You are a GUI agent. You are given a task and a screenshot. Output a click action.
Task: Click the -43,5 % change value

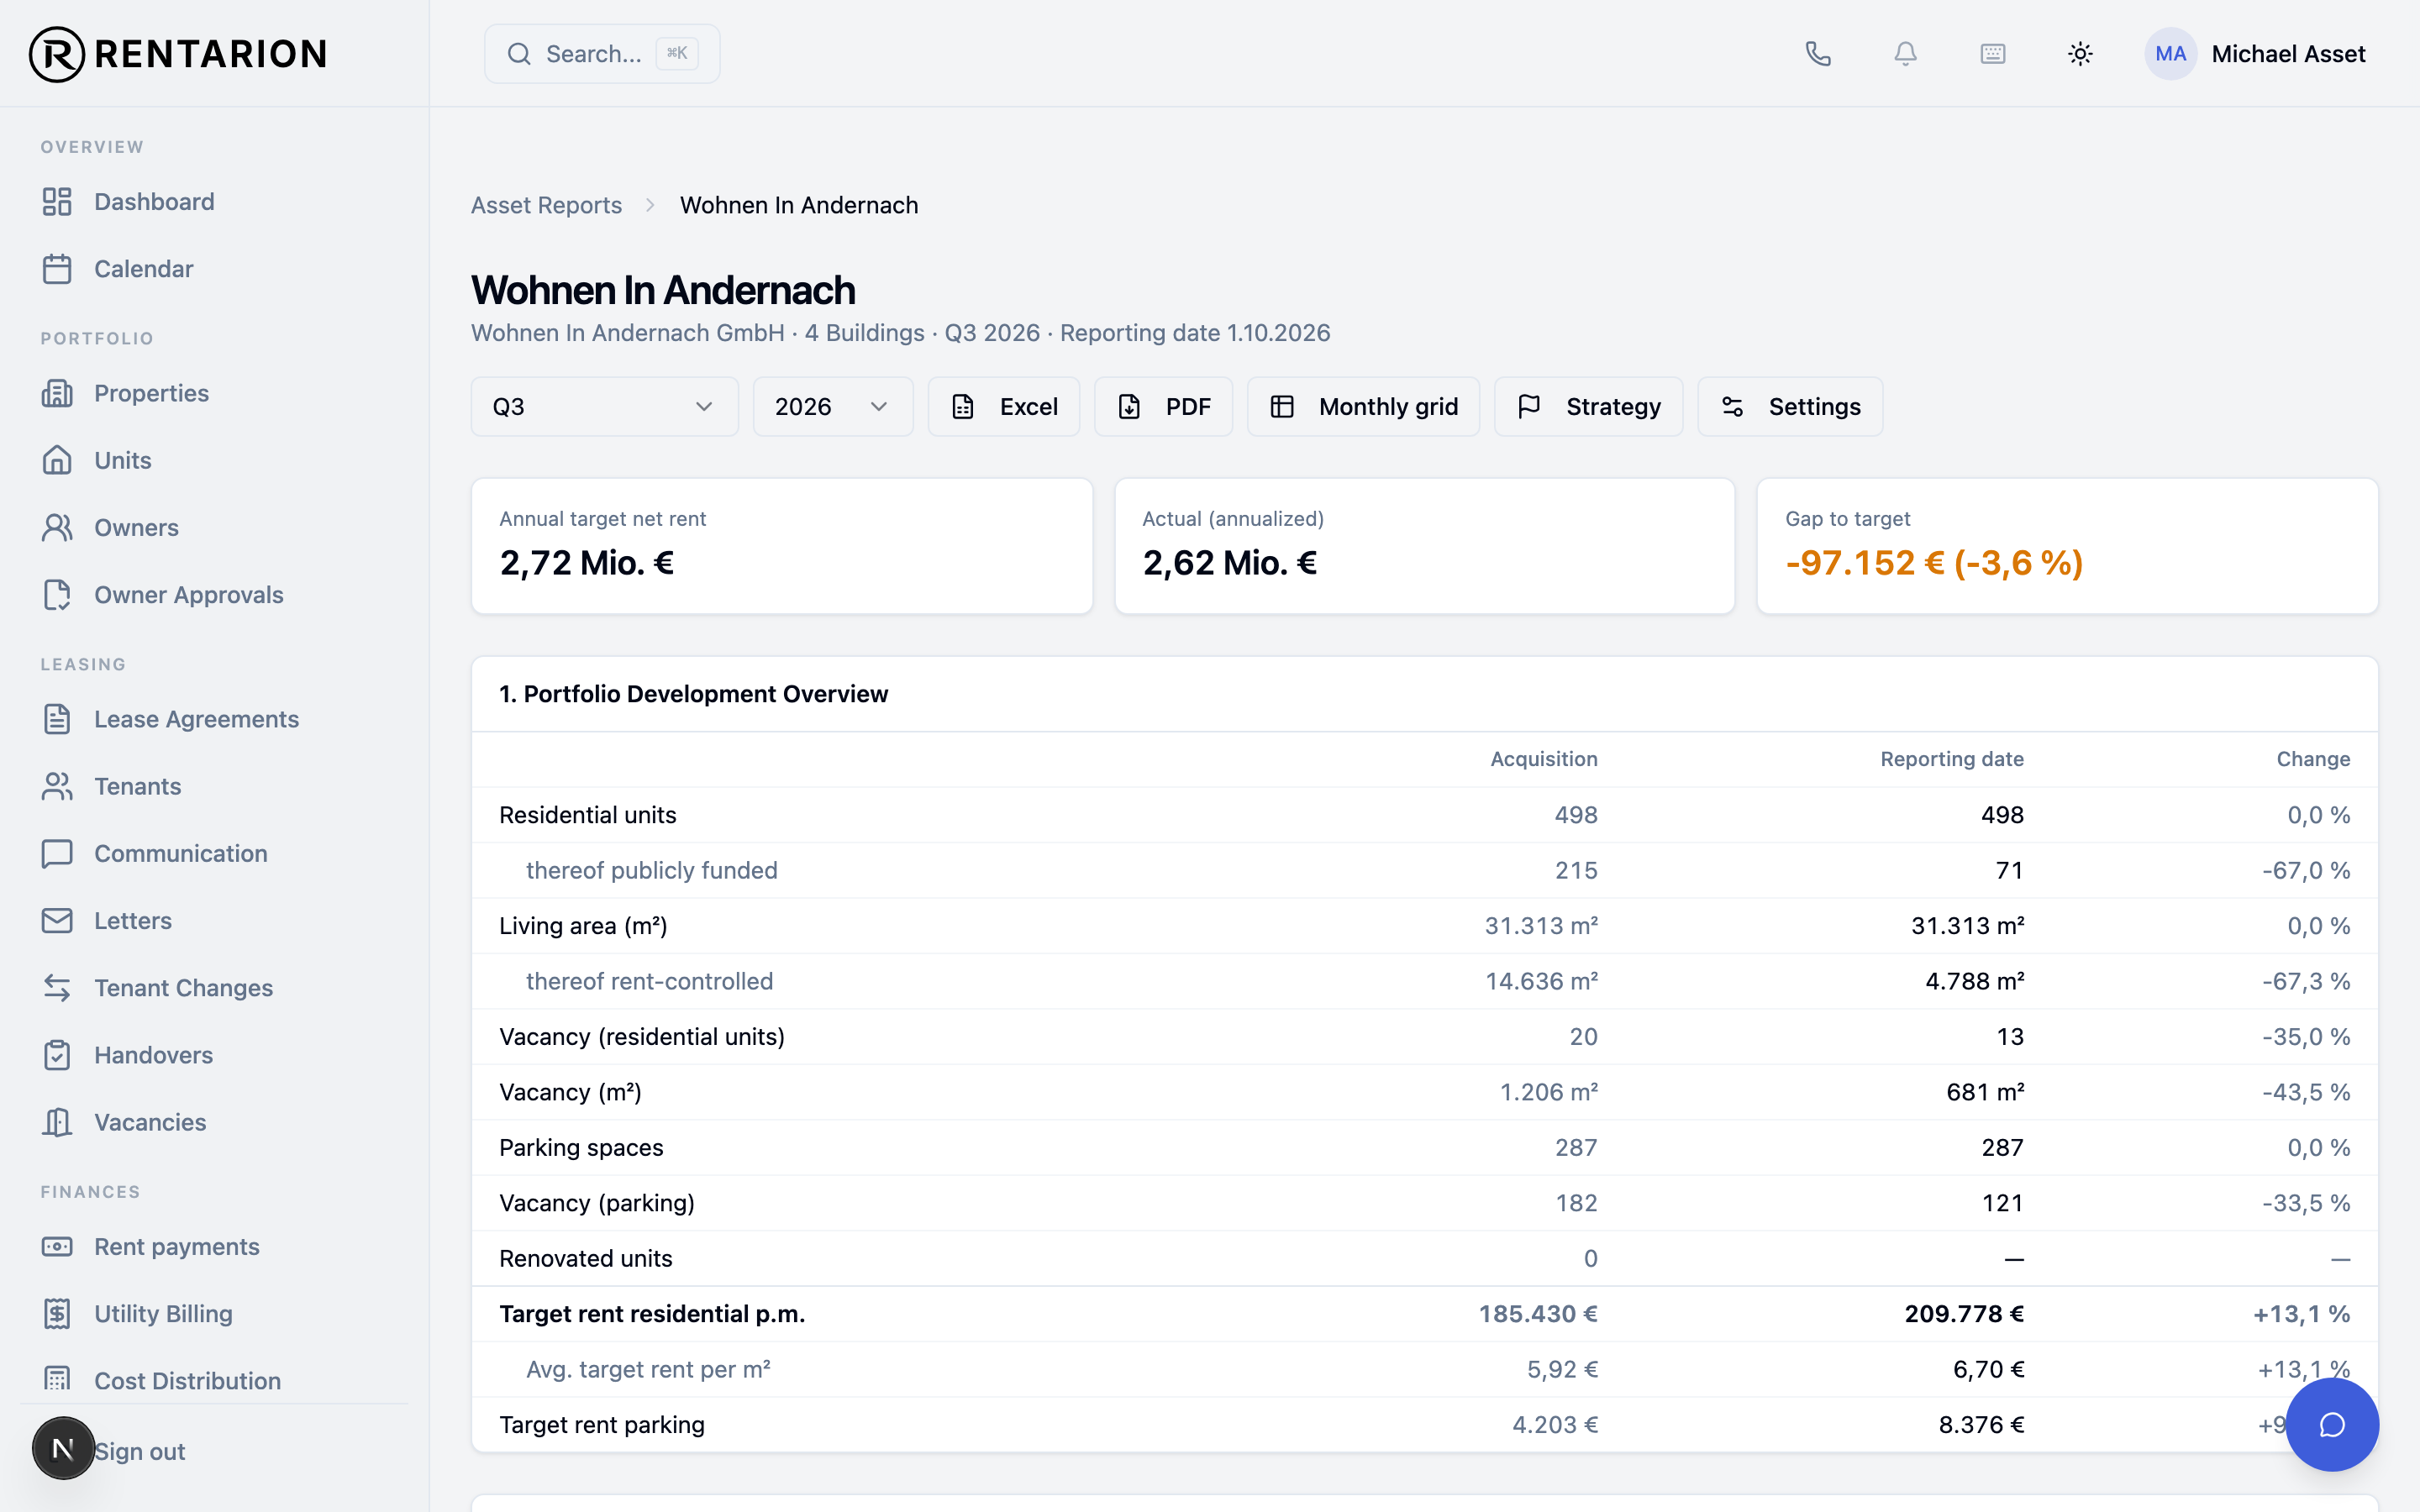coord(2306,1092)
